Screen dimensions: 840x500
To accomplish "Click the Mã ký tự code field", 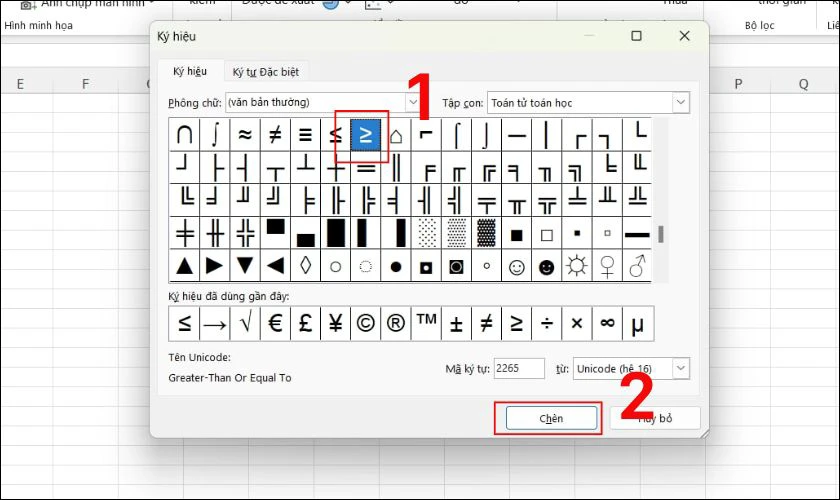I will tap(519, 368).
